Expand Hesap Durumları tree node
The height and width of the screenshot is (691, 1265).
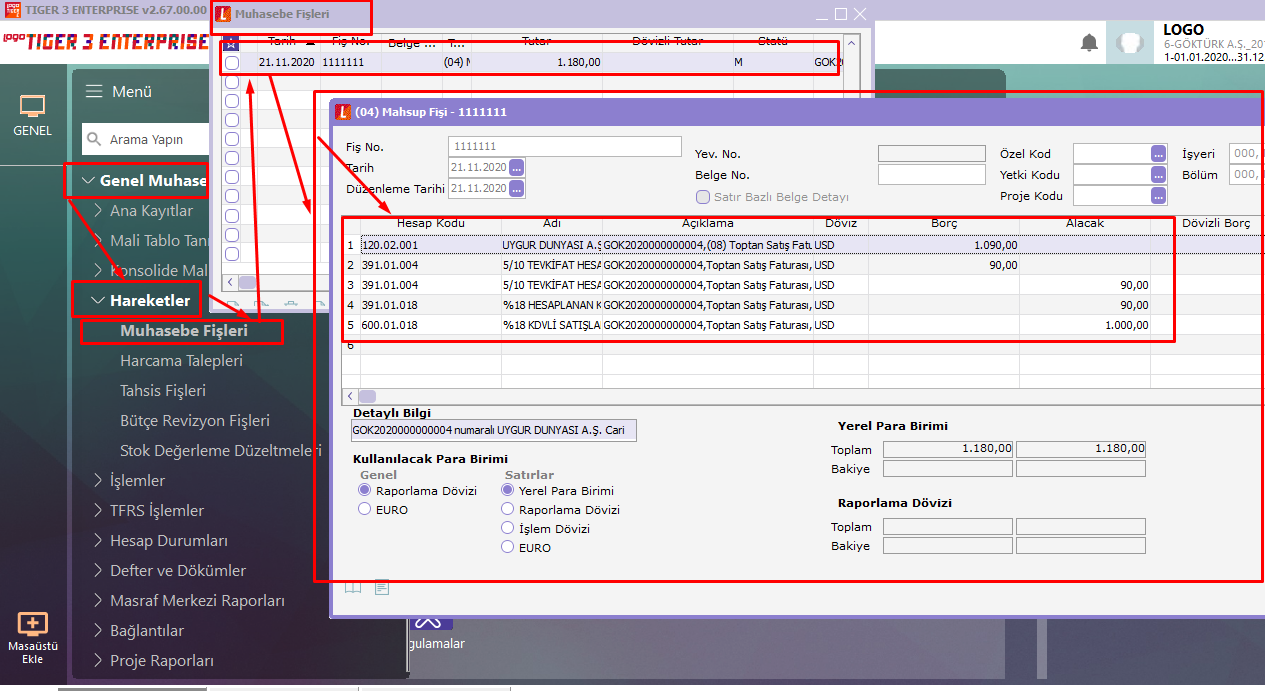(98, 541)
